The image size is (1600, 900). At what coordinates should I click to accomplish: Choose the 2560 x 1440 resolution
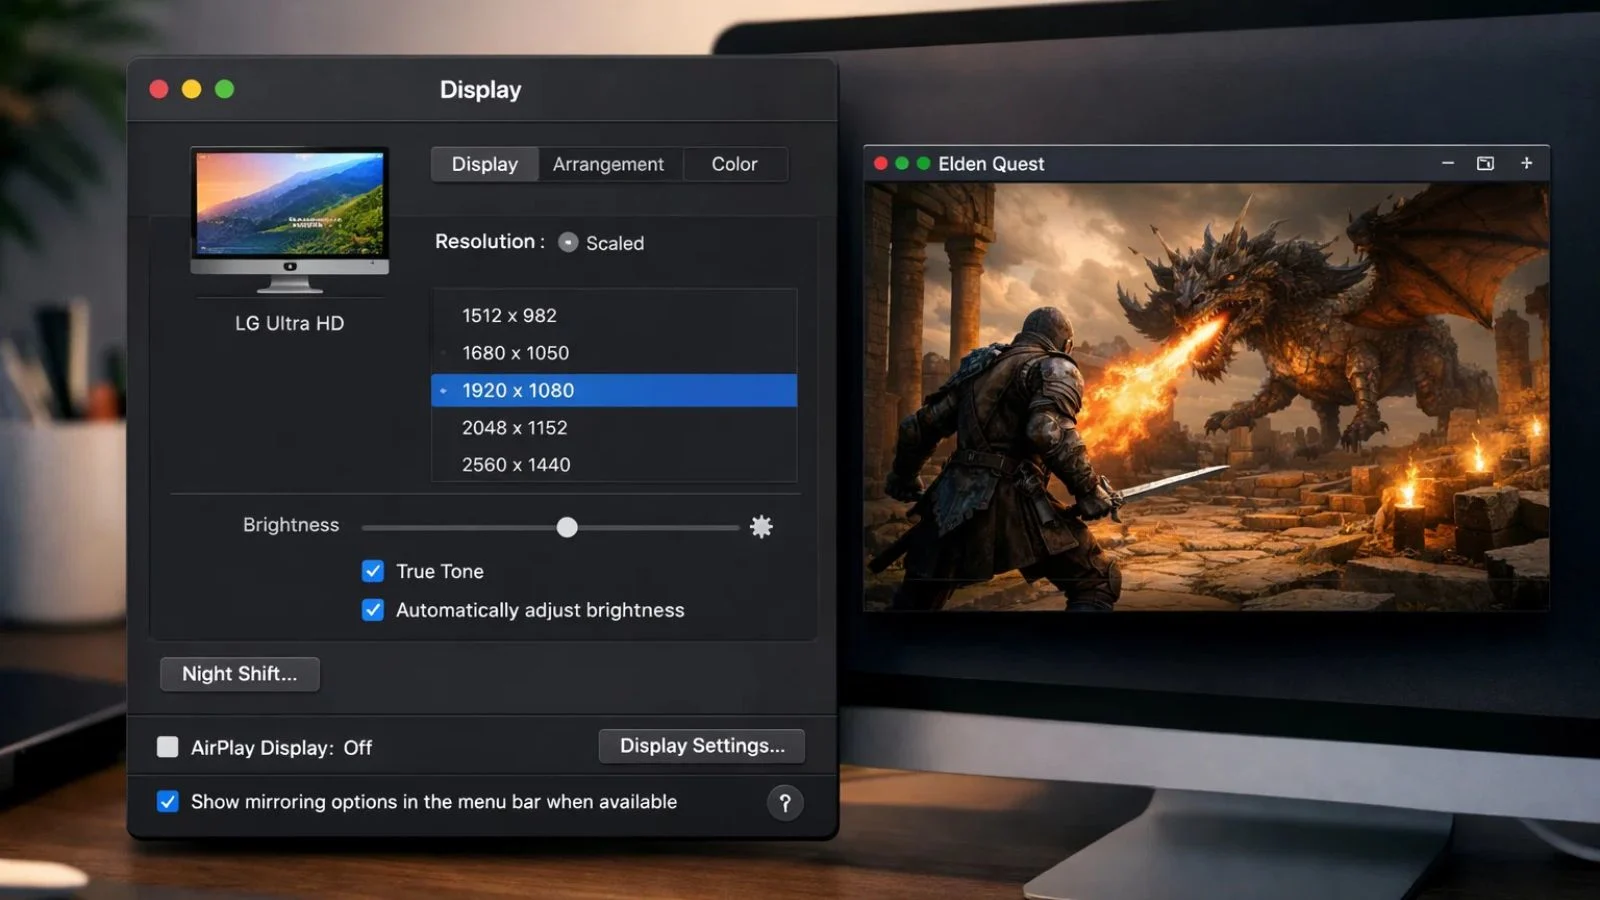click(x=516, y=465)
